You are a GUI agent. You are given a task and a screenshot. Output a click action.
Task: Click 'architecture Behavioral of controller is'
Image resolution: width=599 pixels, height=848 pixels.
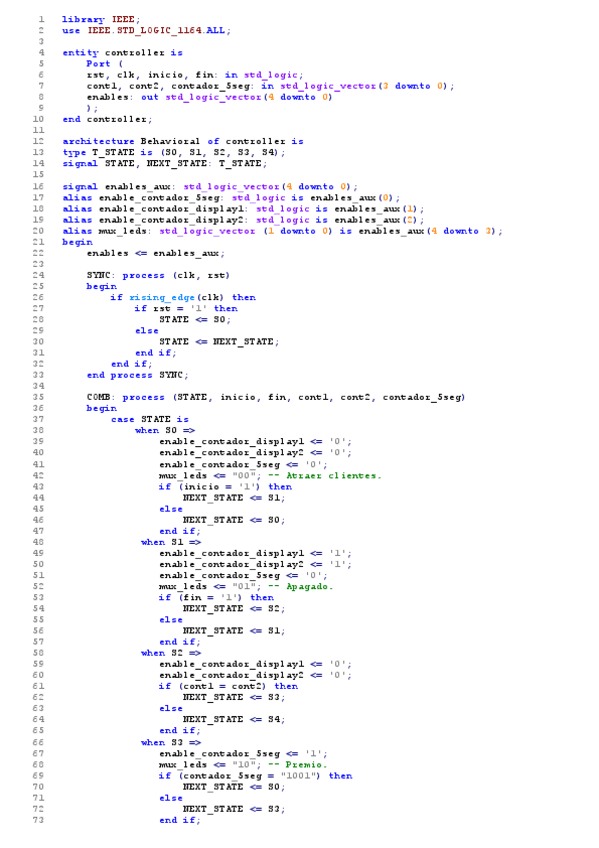[183, 142]
